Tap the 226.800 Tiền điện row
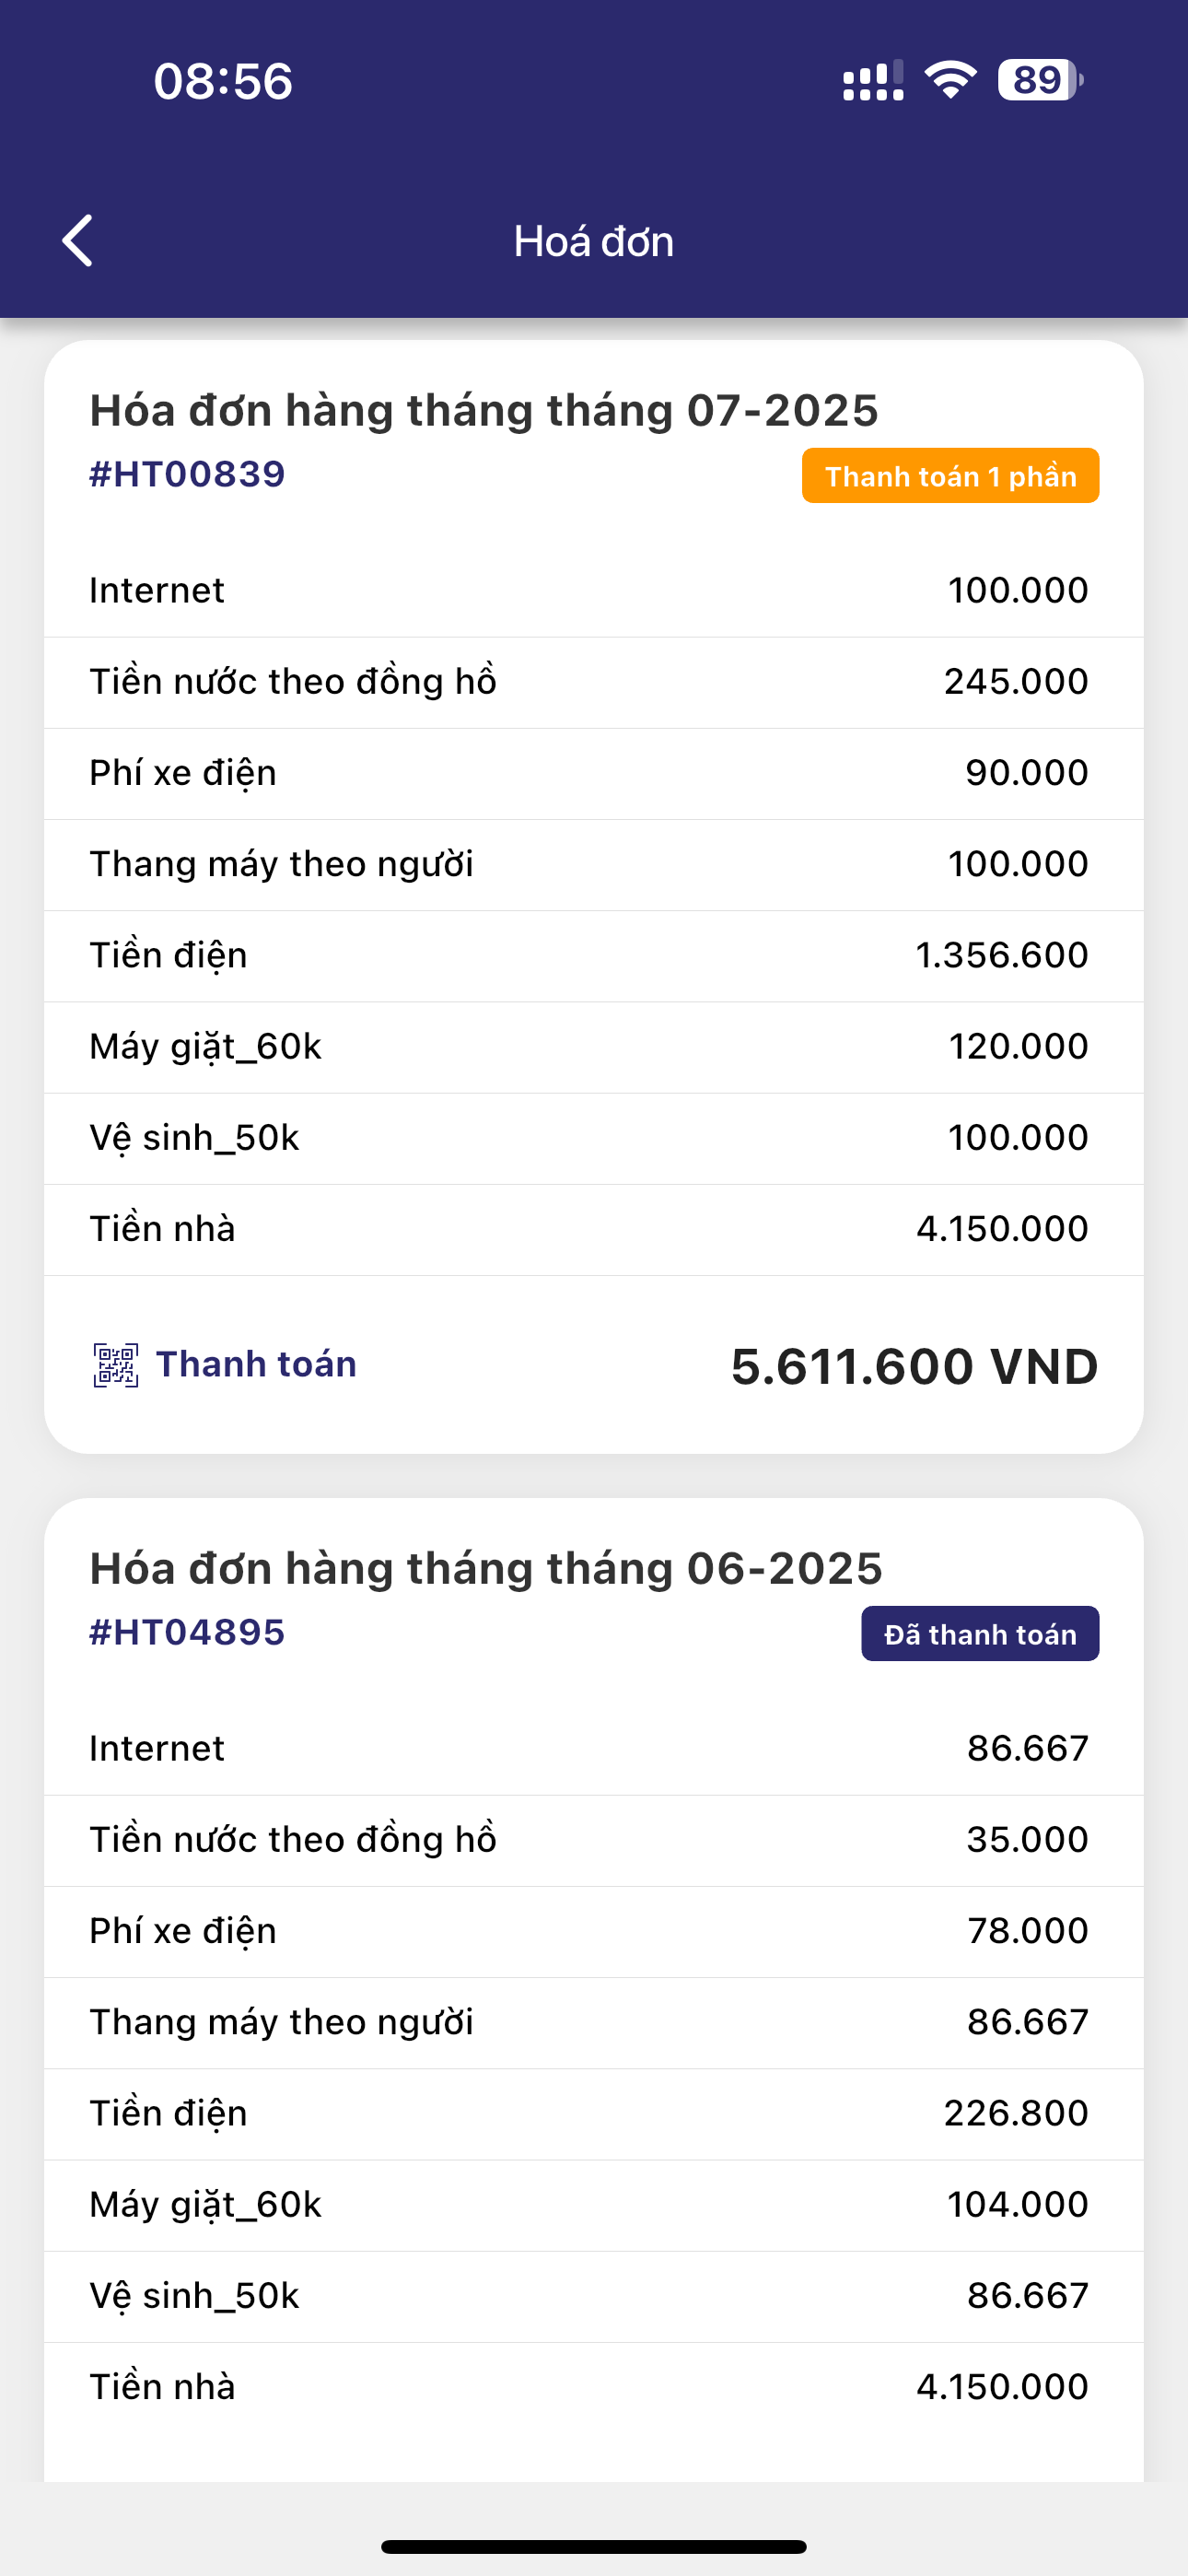 [x=594, y=2114]
